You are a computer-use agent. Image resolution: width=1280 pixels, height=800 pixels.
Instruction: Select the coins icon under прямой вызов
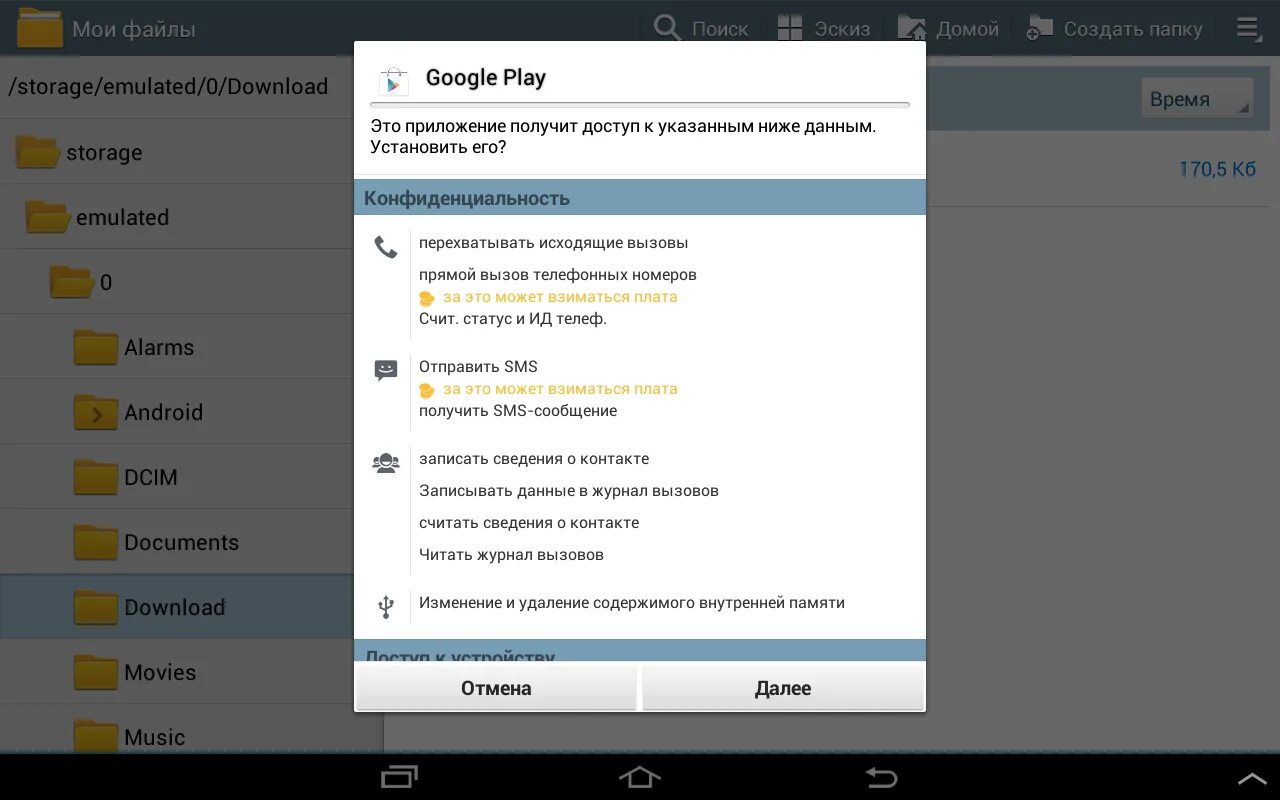pyautogui.click(x=427, y=298)
